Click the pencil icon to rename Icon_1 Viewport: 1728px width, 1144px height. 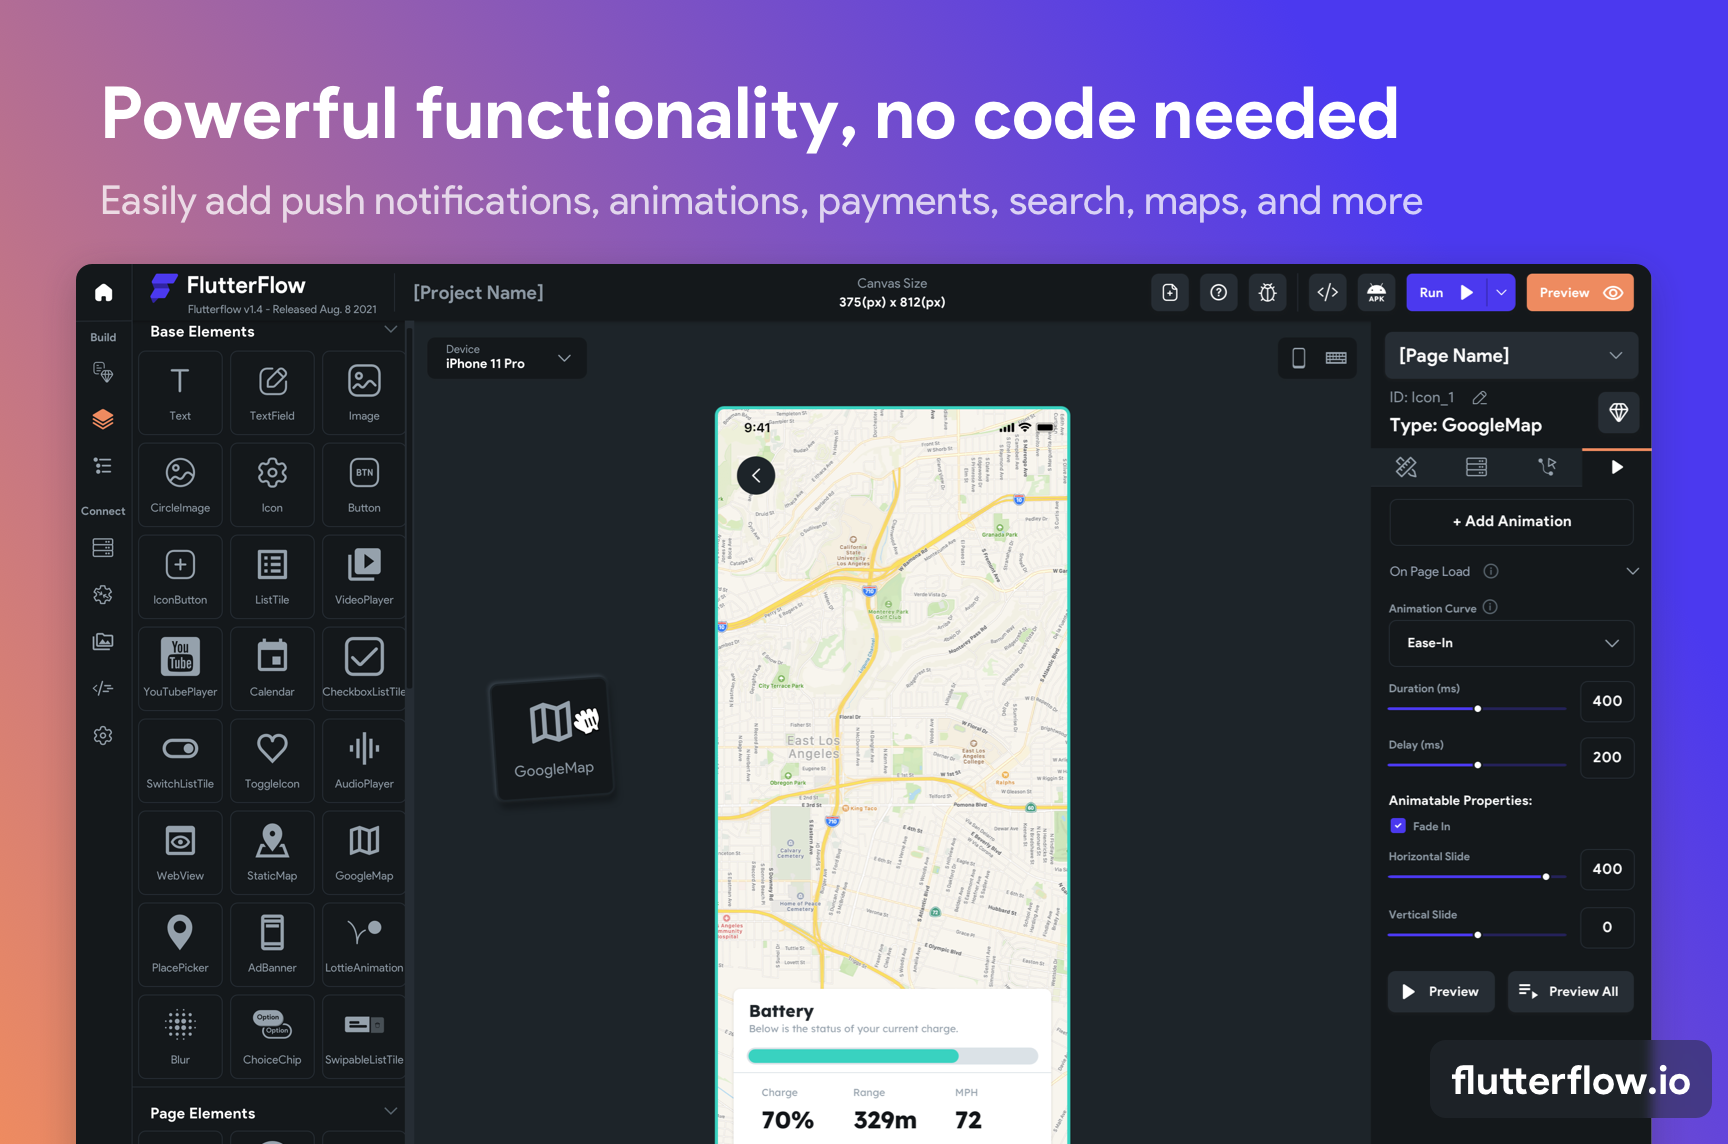[1479, 397]
